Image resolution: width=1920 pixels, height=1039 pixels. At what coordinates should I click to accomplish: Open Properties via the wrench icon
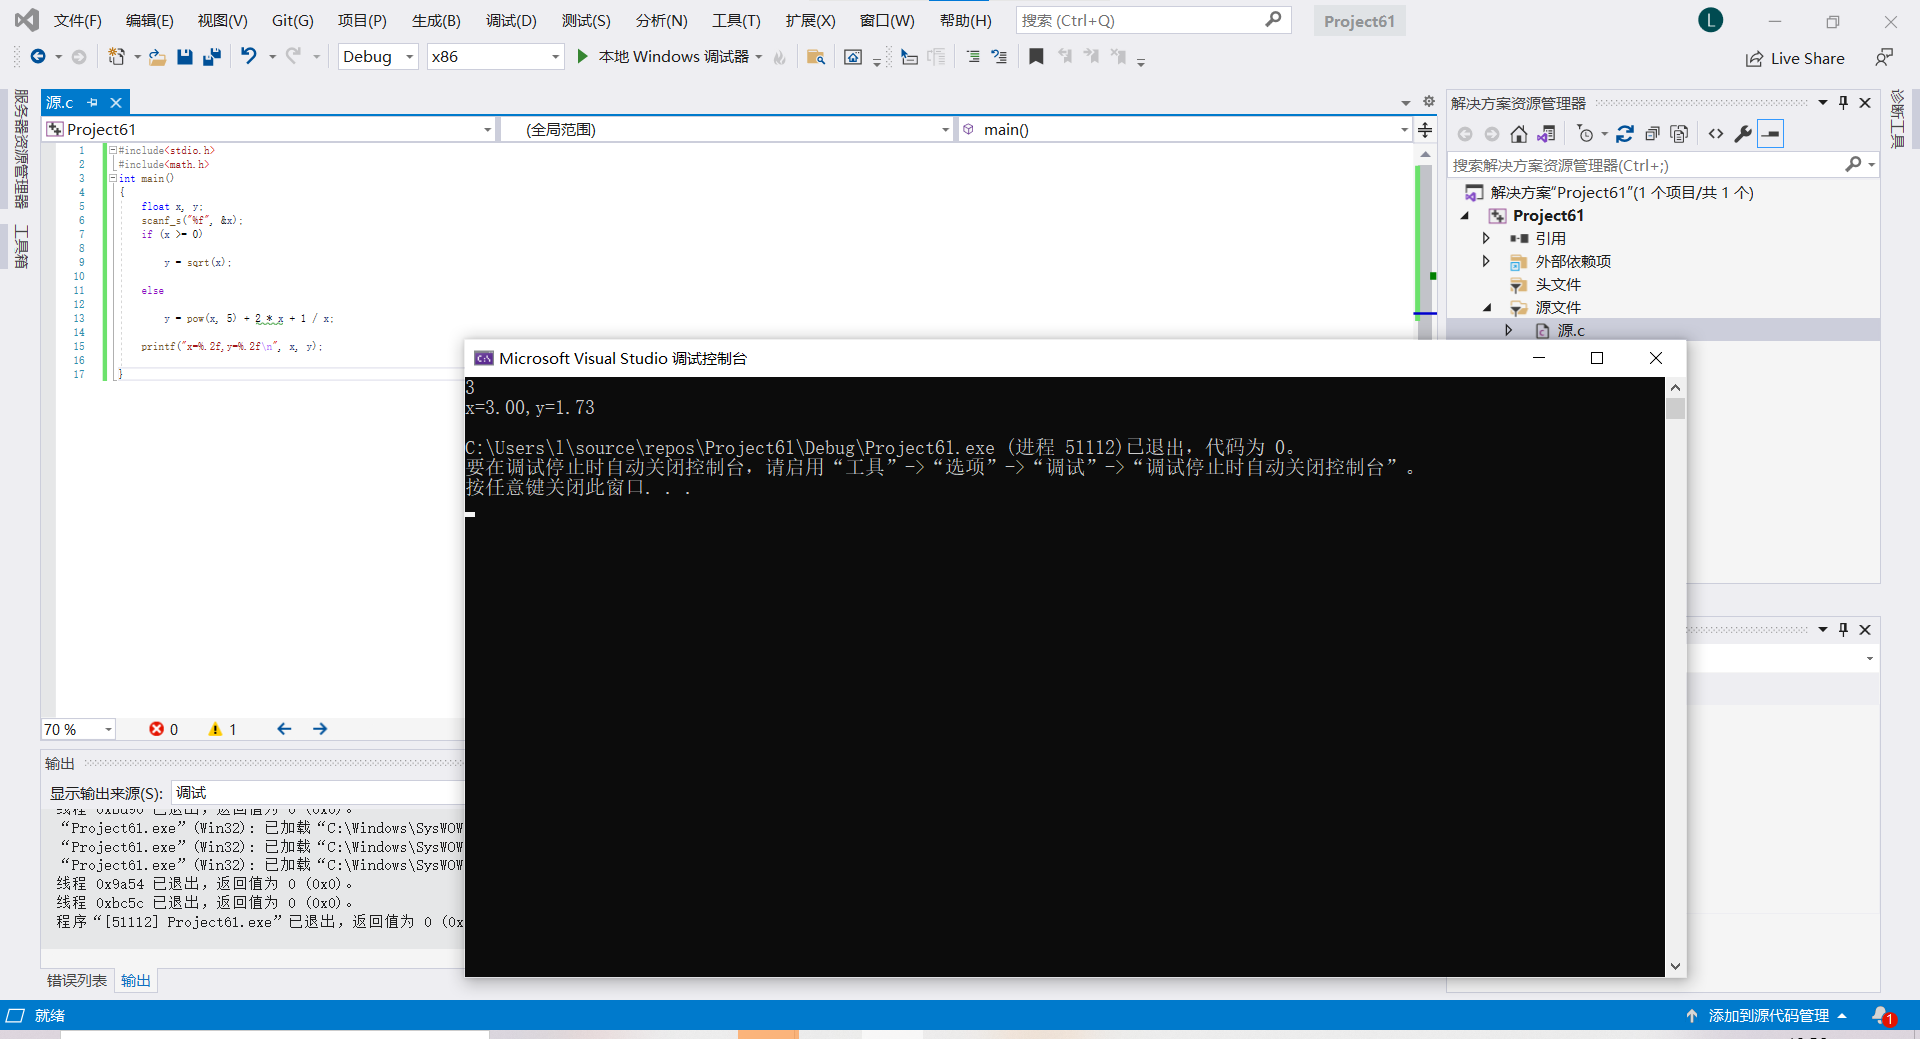click(1743, 134)
